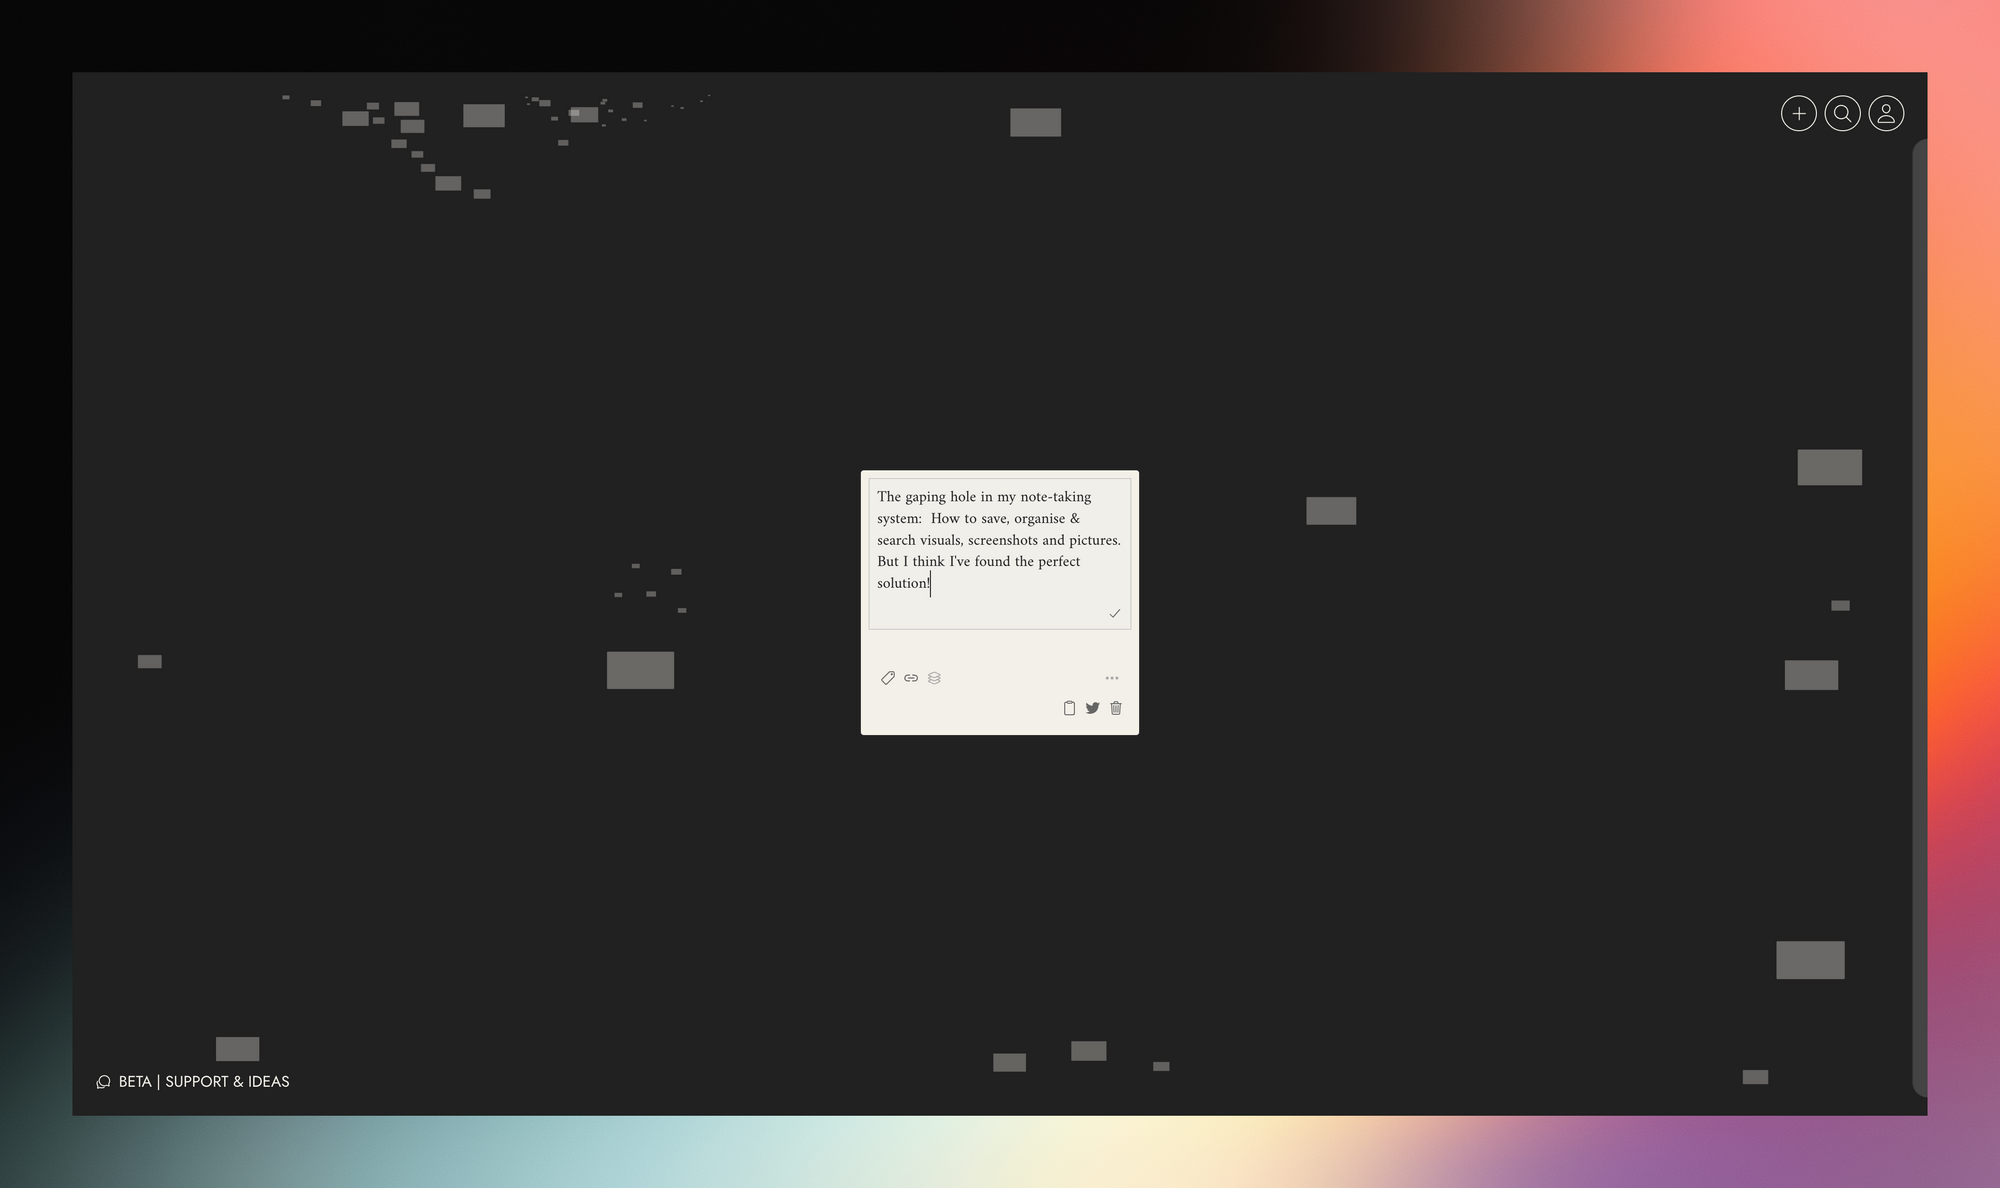Copy note with the clipboard icon
This screenshot has width=2000, height=1188.
1069,708
